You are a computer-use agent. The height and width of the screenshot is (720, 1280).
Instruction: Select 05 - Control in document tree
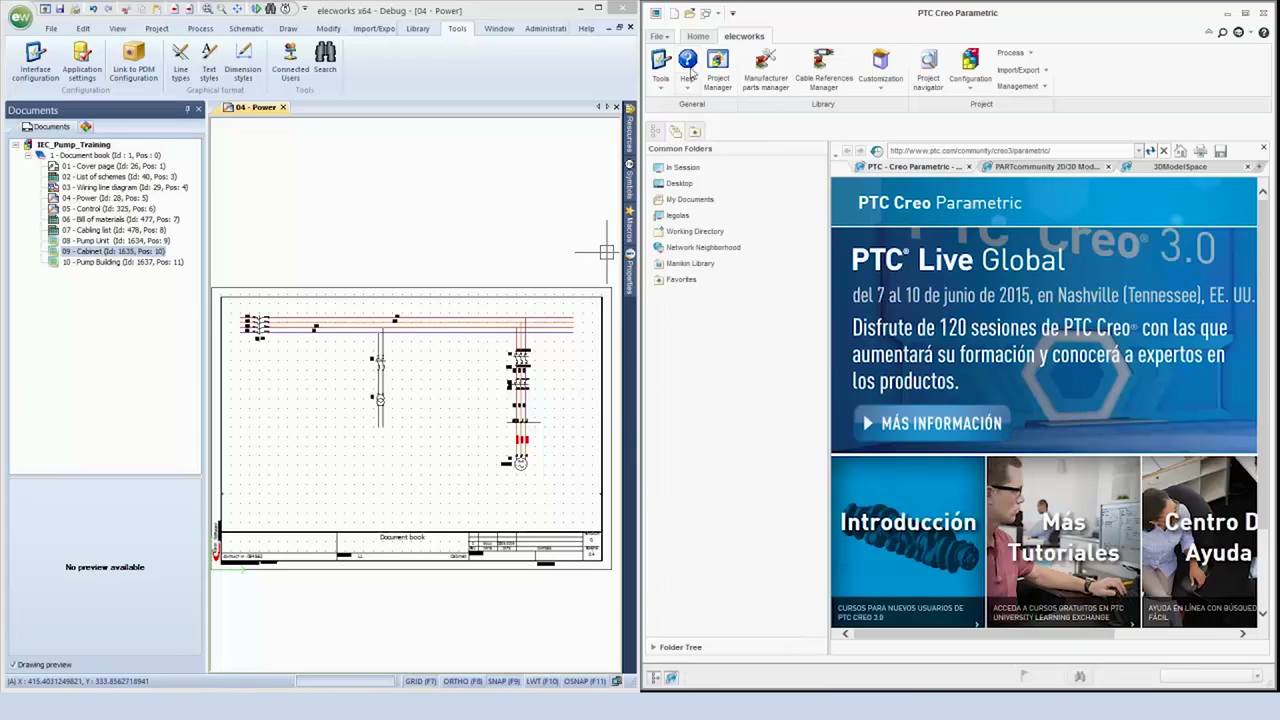[108, 209]
